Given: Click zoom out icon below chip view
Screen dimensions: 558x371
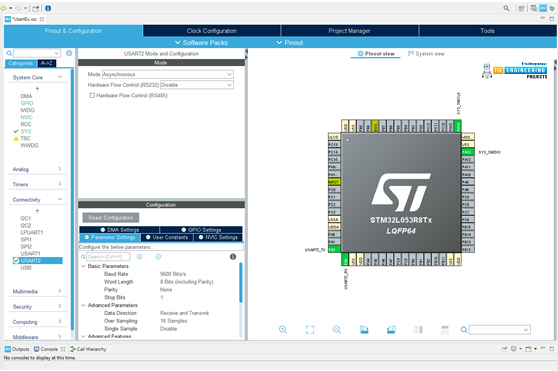Looking at the screenshot, I should (337, 330).
